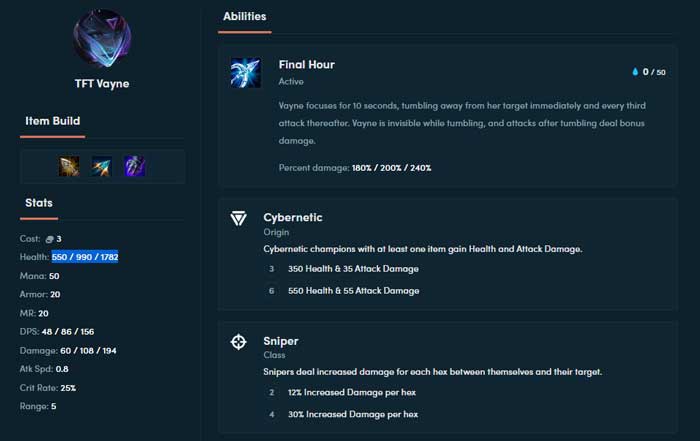Viewport: 700px width, 441px height.
Task: Click the Final Hour ability title
Action: (x=307, y=65)
